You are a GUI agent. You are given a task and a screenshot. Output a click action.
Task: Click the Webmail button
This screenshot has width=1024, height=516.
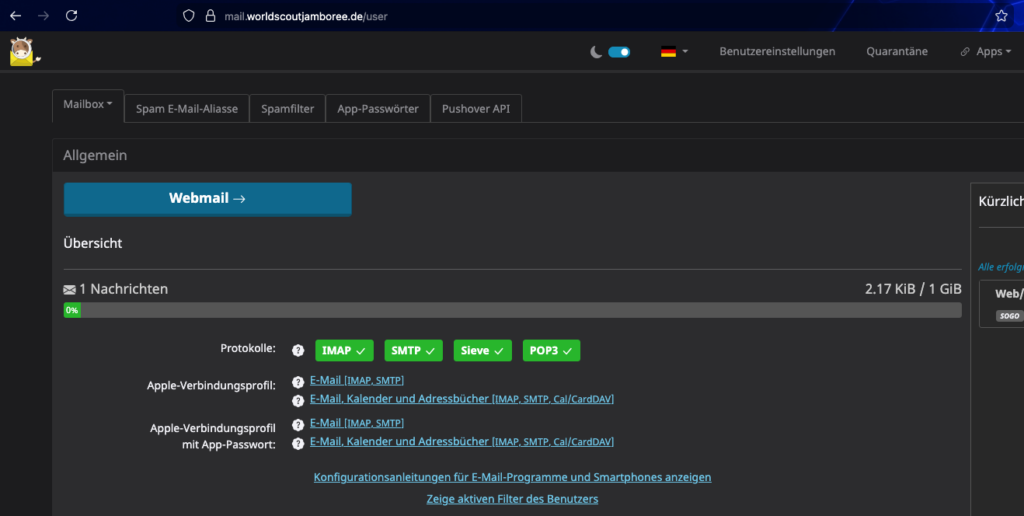pyautogui.click(x=207, y=198)
